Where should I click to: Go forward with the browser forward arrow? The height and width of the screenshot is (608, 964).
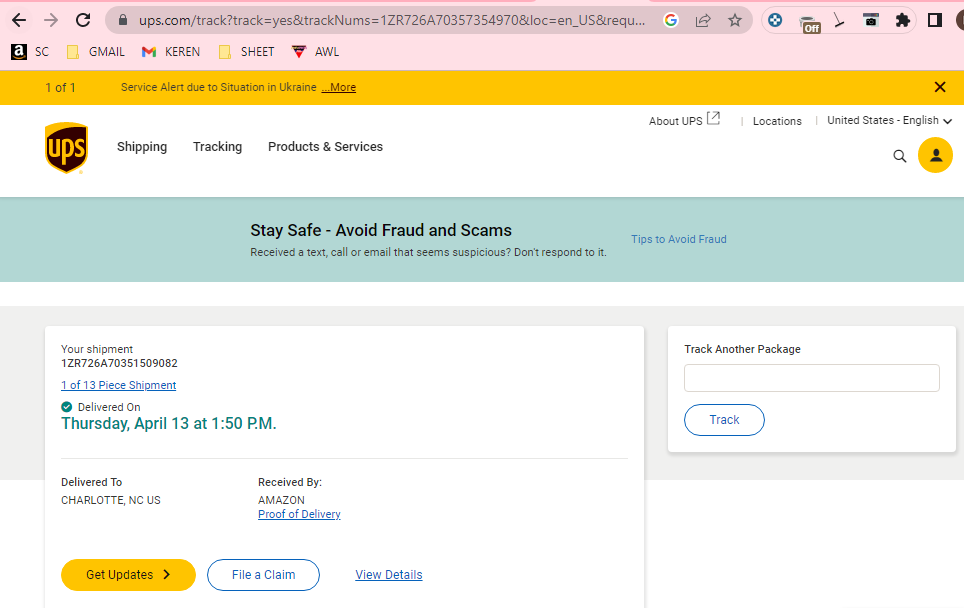coord(51,20)
